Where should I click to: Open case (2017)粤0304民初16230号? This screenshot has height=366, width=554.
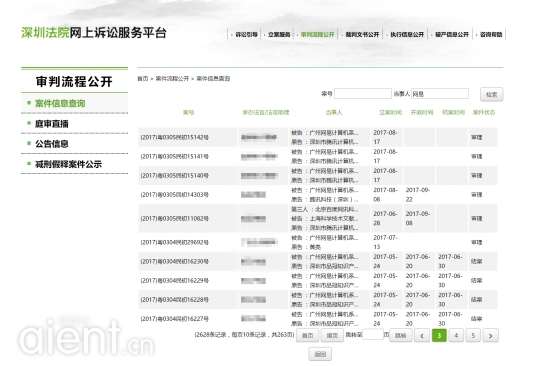(x=175, y=261)
